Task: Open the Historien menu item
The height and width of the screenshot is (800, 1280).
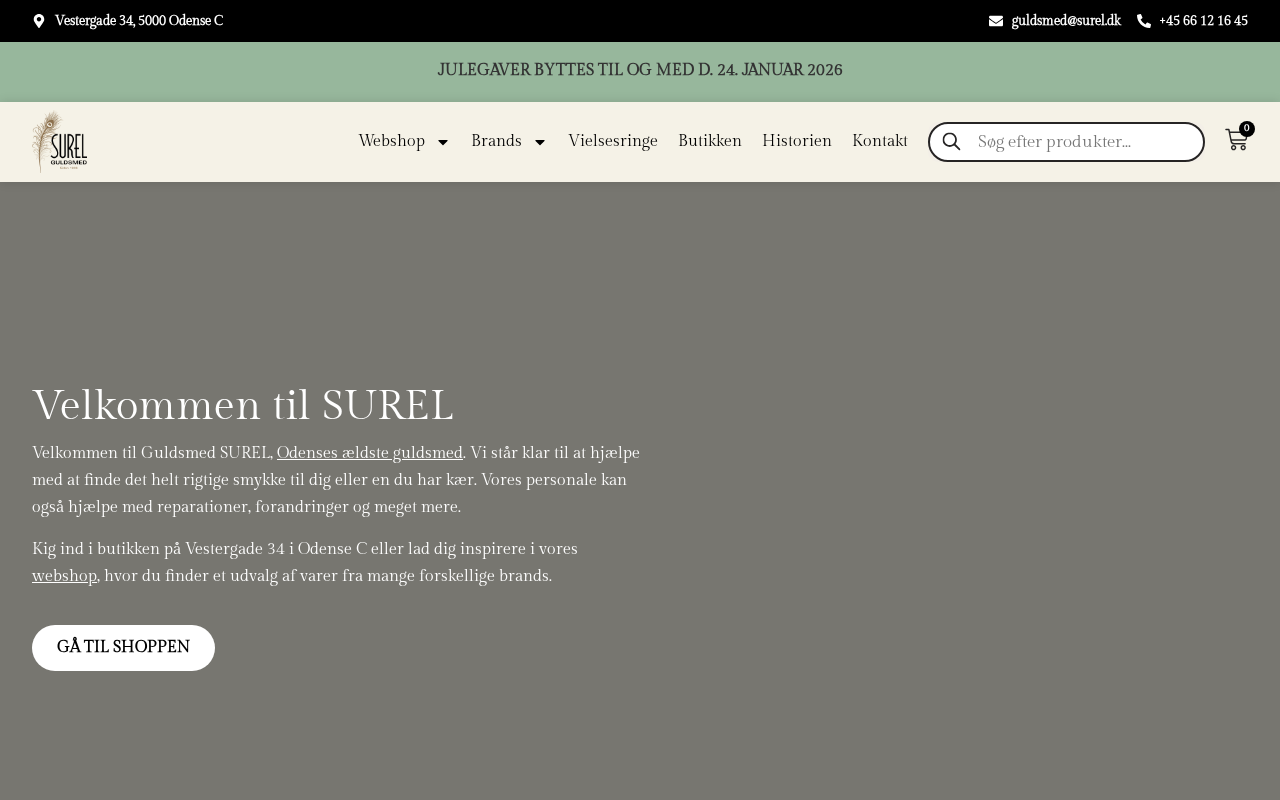Action: click(x=797, y=141)
